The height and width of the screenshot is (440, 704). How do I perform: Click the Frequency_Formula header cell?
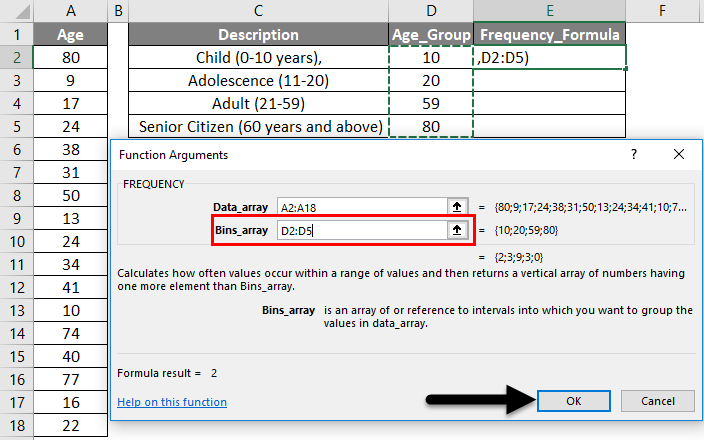549,34
